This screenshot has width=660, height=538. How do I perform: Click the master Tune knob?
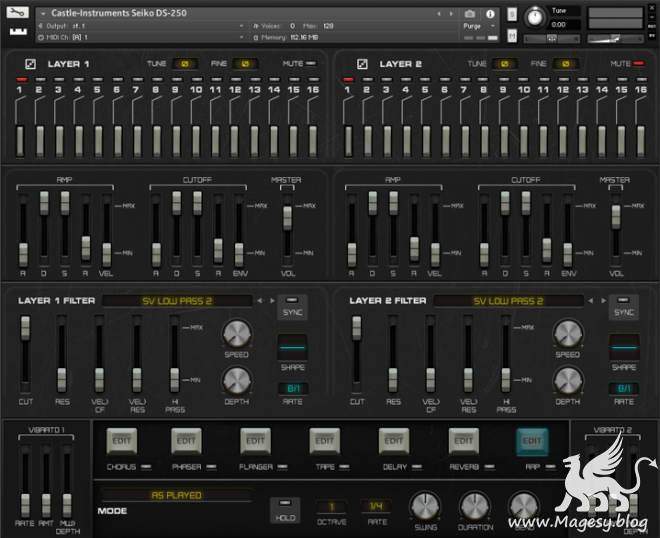pos(535,17)
